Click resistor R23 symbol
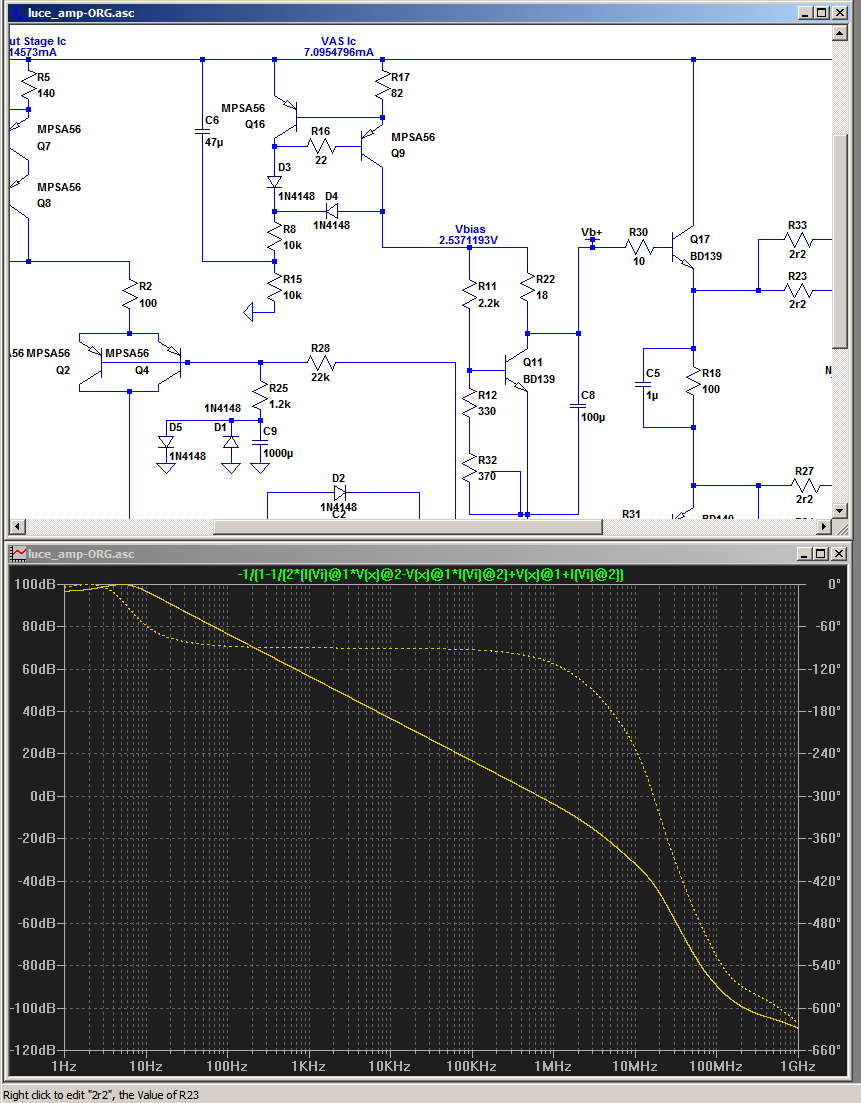Image resolution: width=861 pixels, height=1103 pixels. pos(798,291)
